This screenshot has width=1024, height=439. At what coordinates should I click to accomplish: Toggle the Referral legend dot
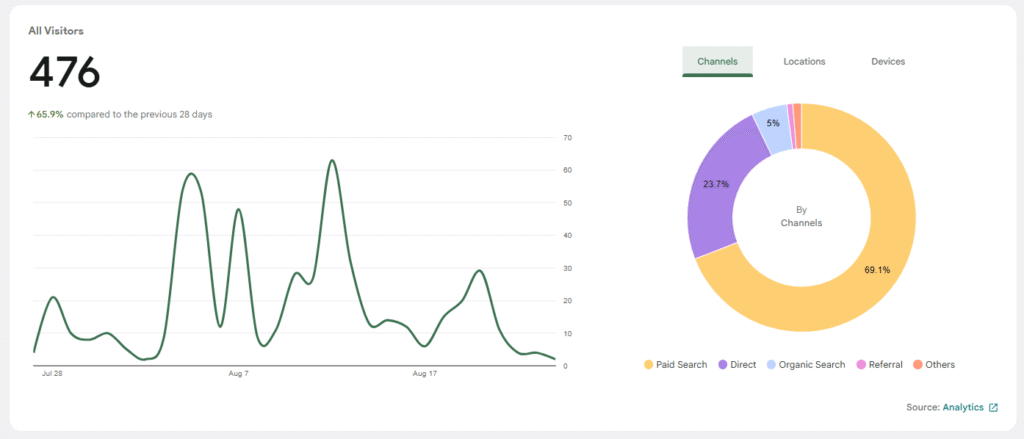pyautogui.click(x=860, y=365)
